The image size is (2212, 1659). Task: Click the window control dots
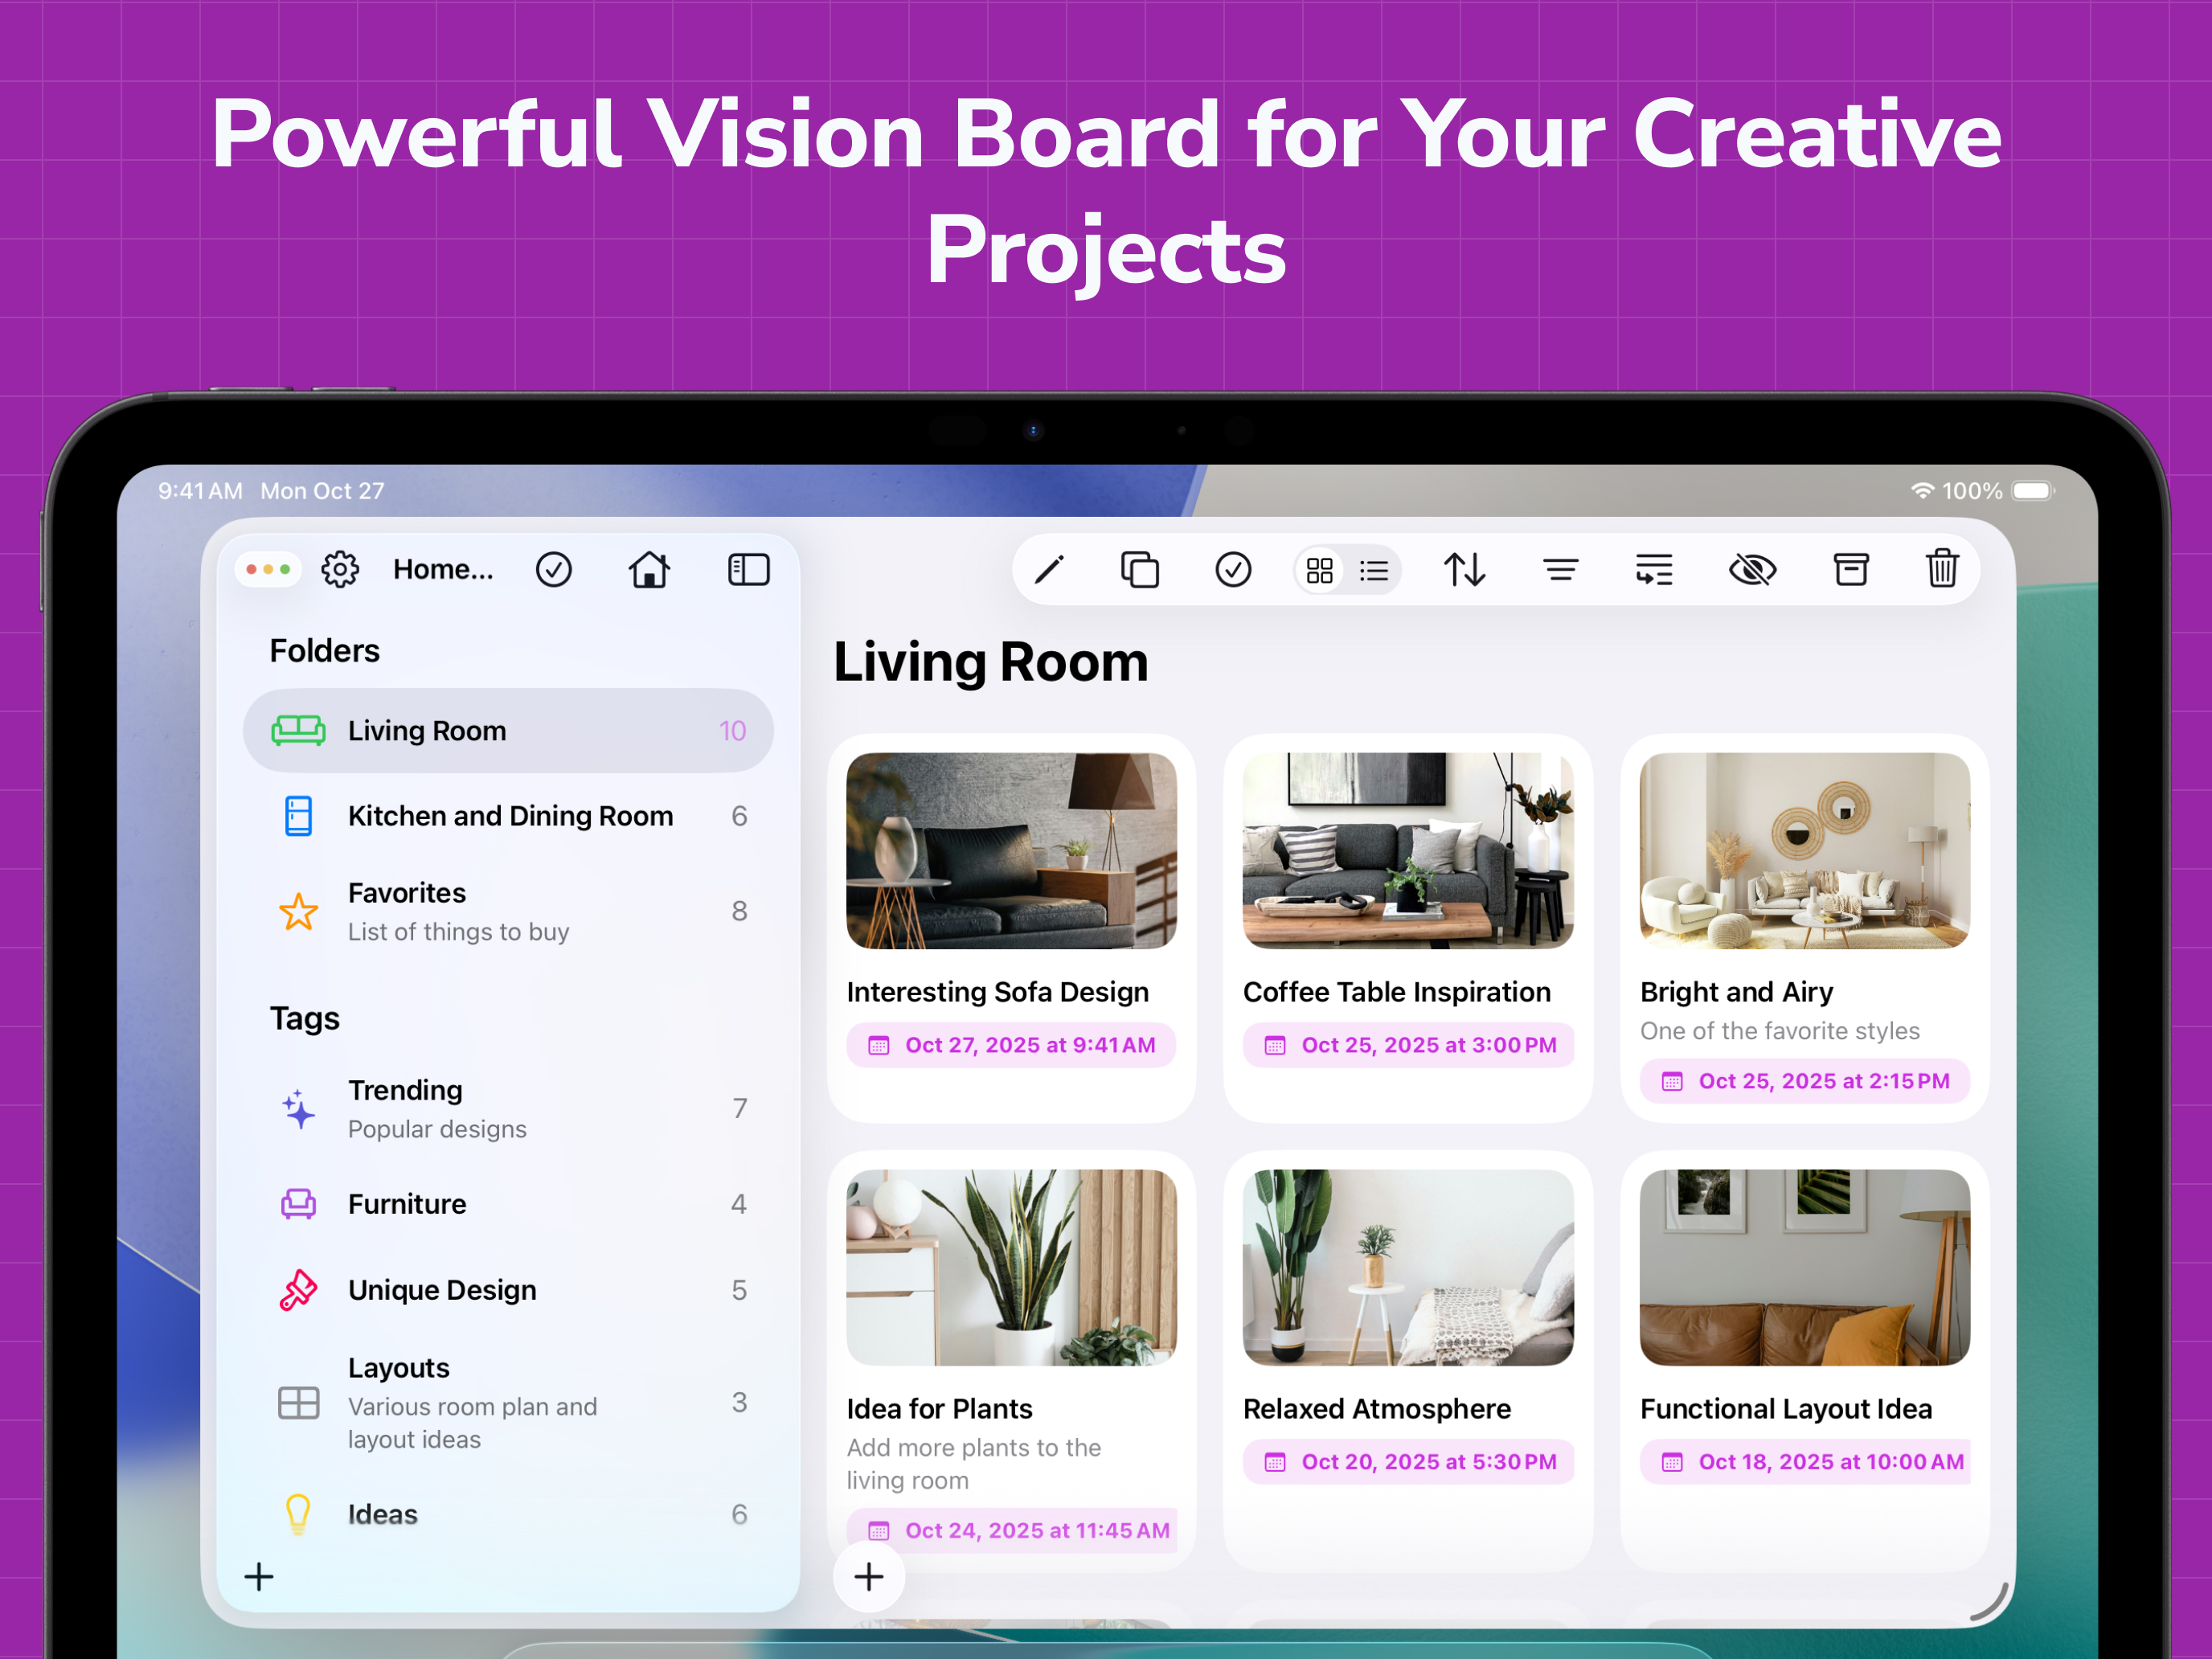tap(268, 569)
